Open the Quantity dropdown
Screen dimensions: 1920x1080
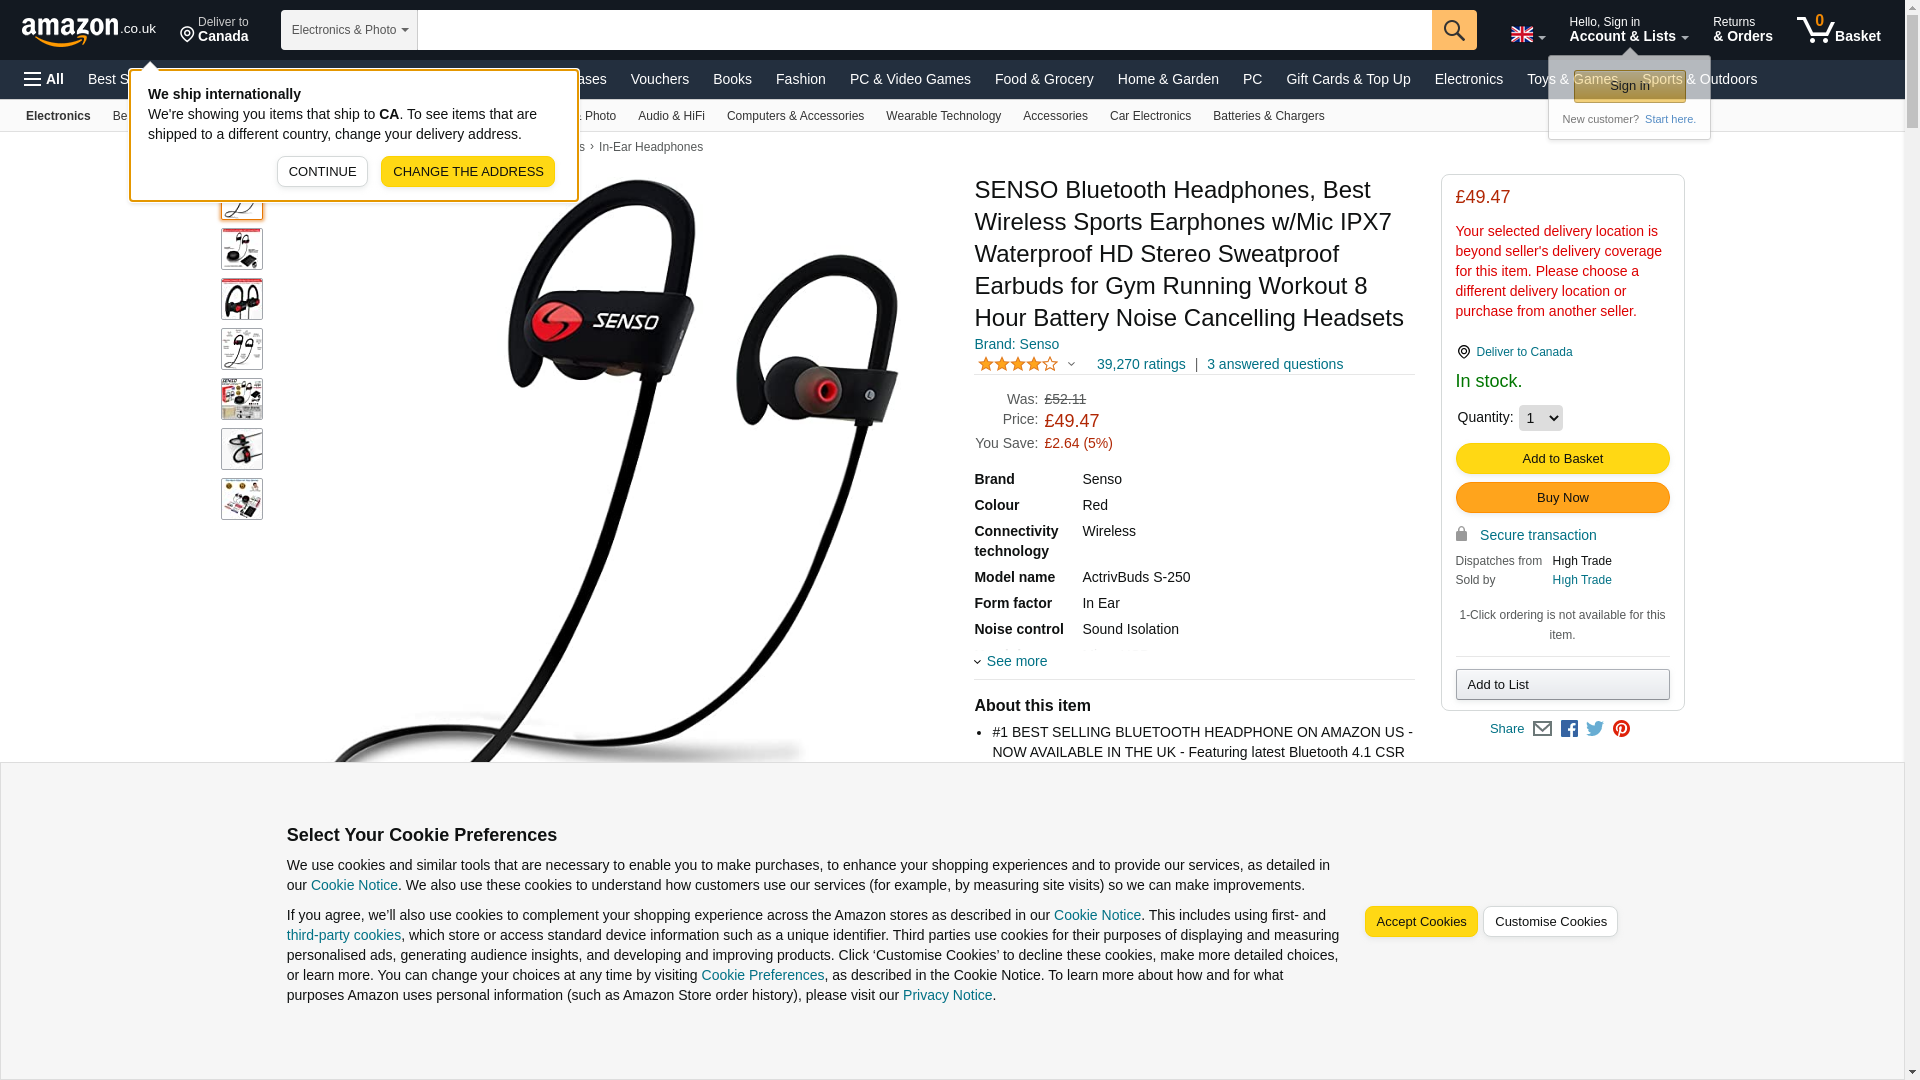1540,418
